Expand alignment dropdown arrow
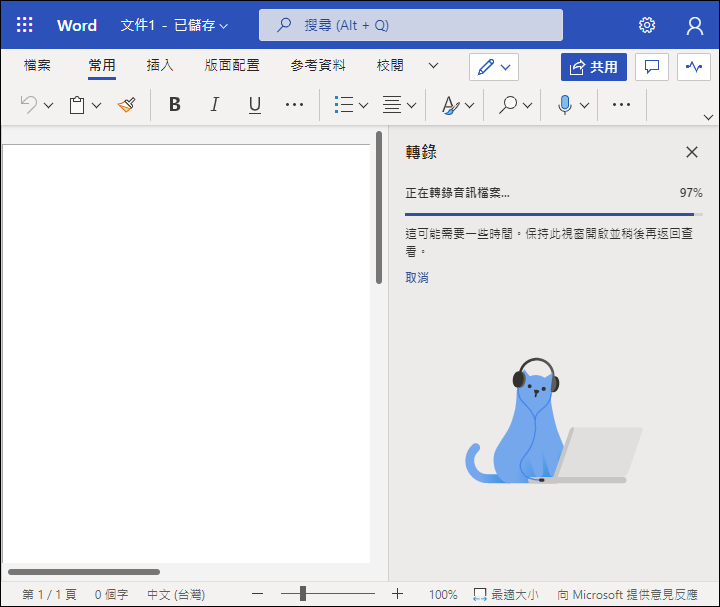720x607 pixels. coord(411,106)
